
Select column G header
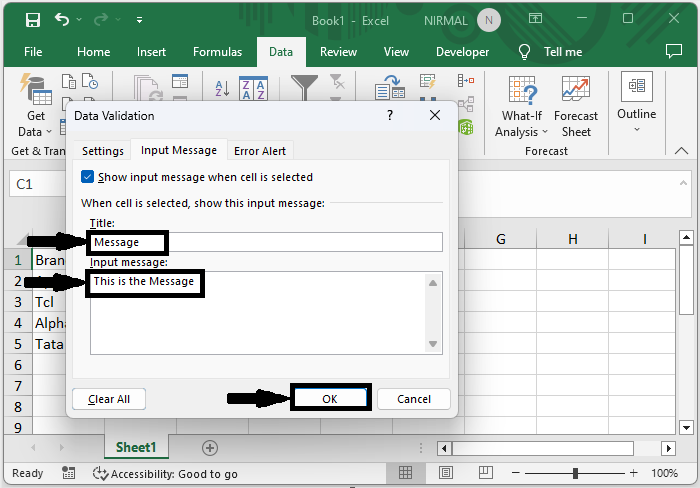pyautogui.click(x=500, y=239)
